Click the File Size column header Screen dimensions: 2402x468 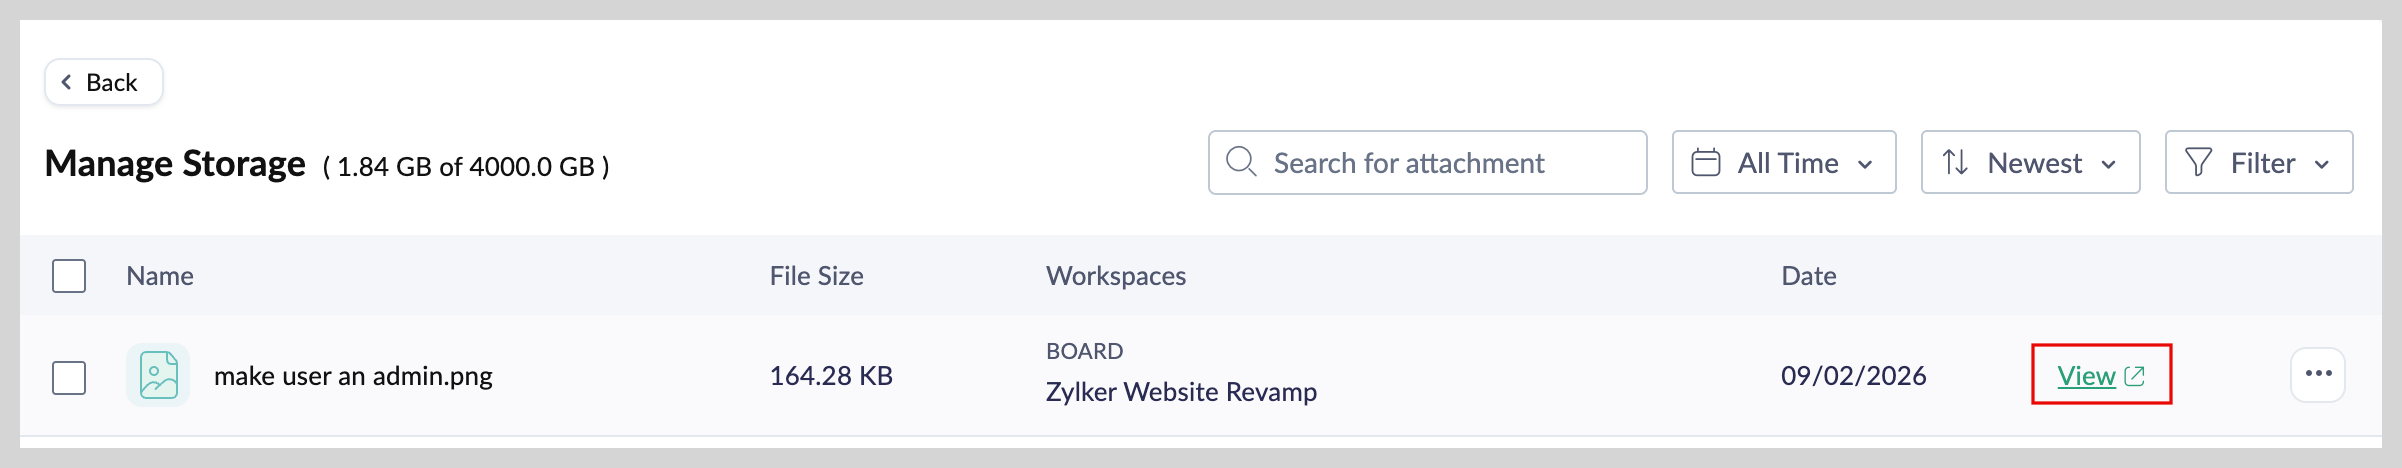click(816, 276)
